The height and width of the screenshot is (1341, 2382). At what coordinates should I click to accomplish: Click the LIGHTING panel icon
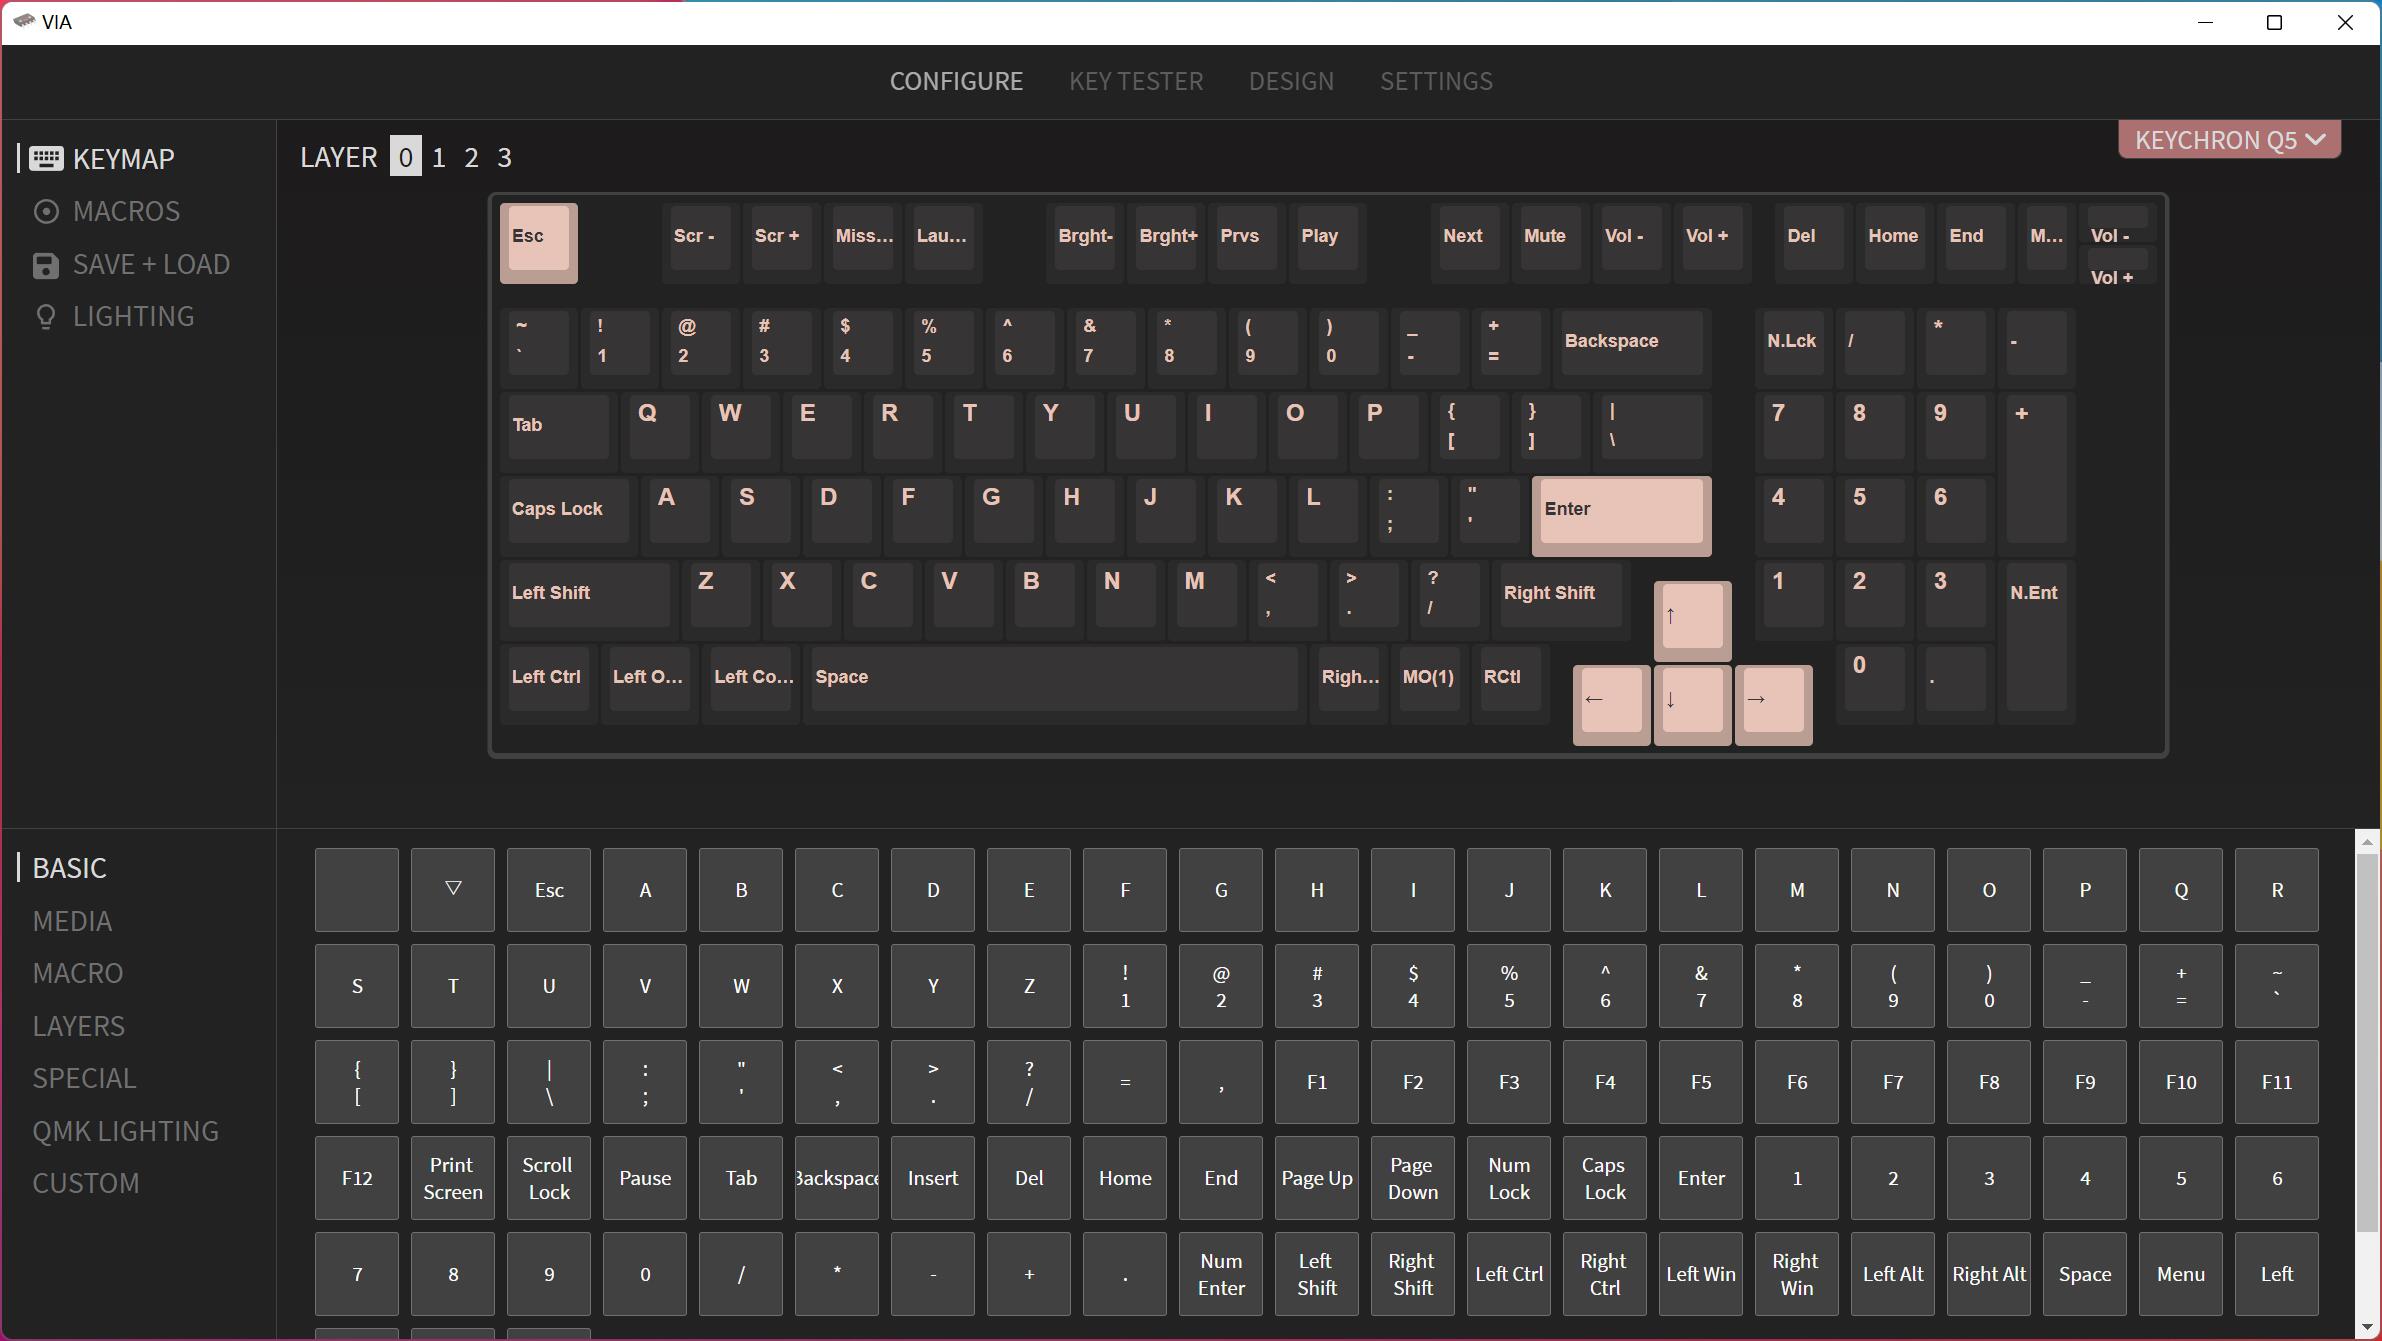pos(46,316)
